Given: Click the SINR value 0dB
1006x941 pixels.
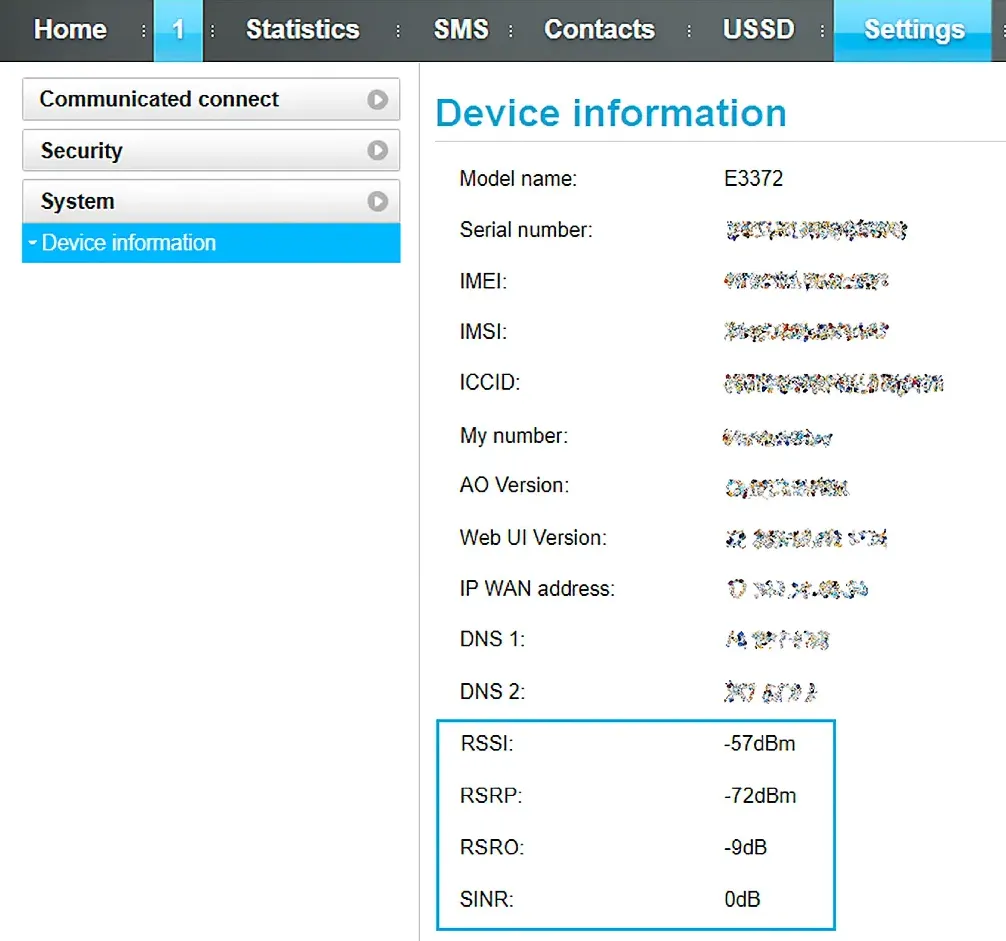Looking at the screenshot, I should (742, 899).
